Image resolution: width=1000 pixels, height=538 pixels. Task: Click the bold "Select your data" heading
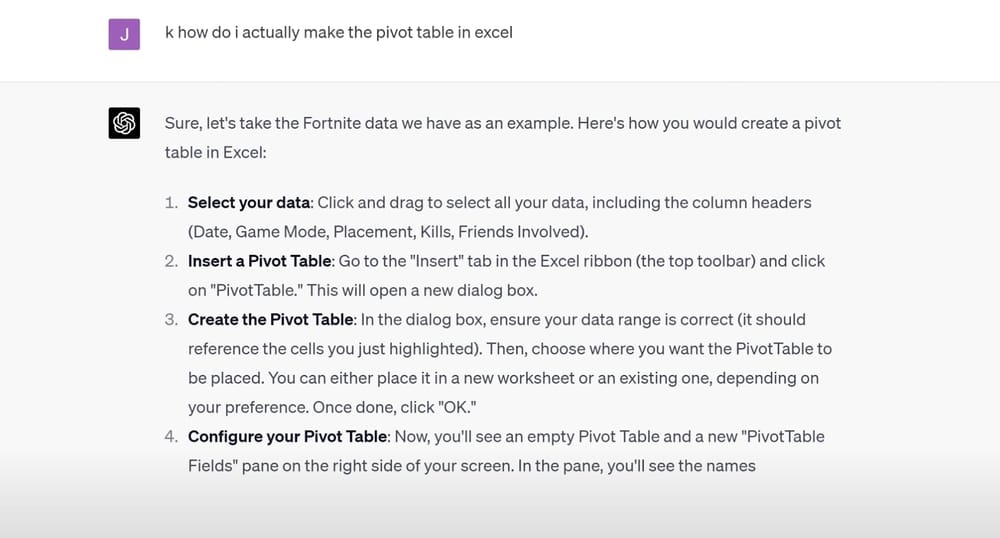click(249, 202)
